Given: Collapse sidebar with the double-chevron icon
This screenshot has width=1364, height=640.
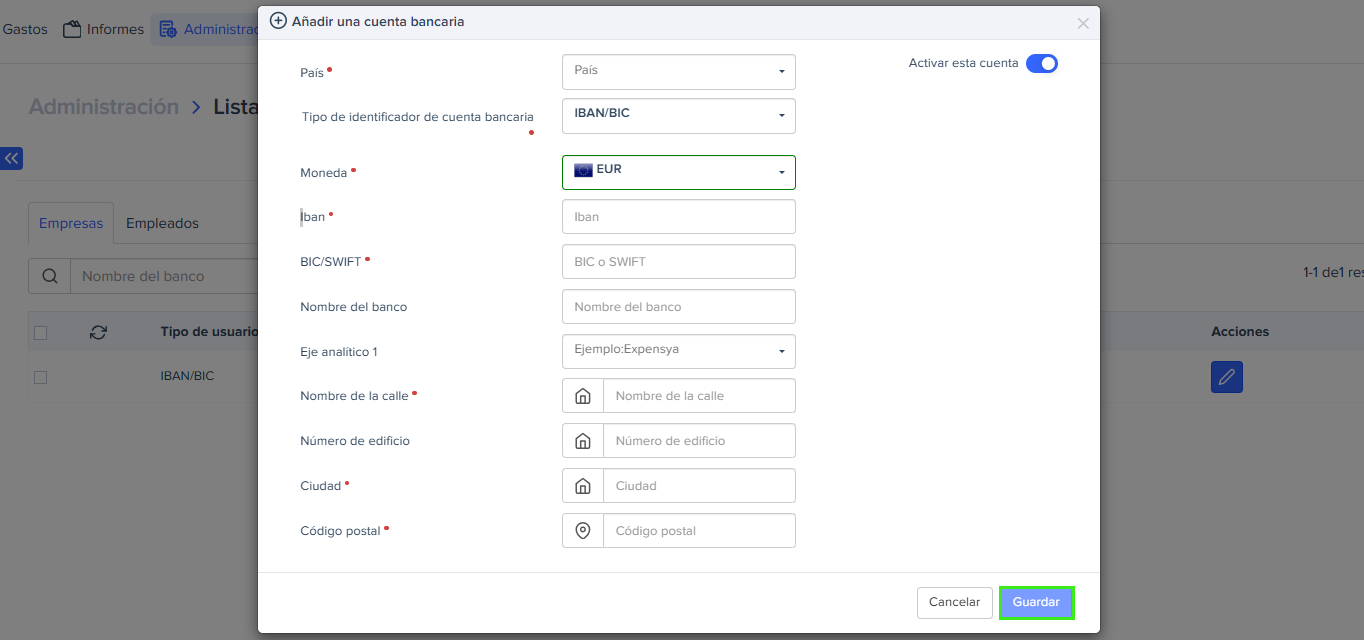Looking at the screenshot, I should tap(11, 158).
